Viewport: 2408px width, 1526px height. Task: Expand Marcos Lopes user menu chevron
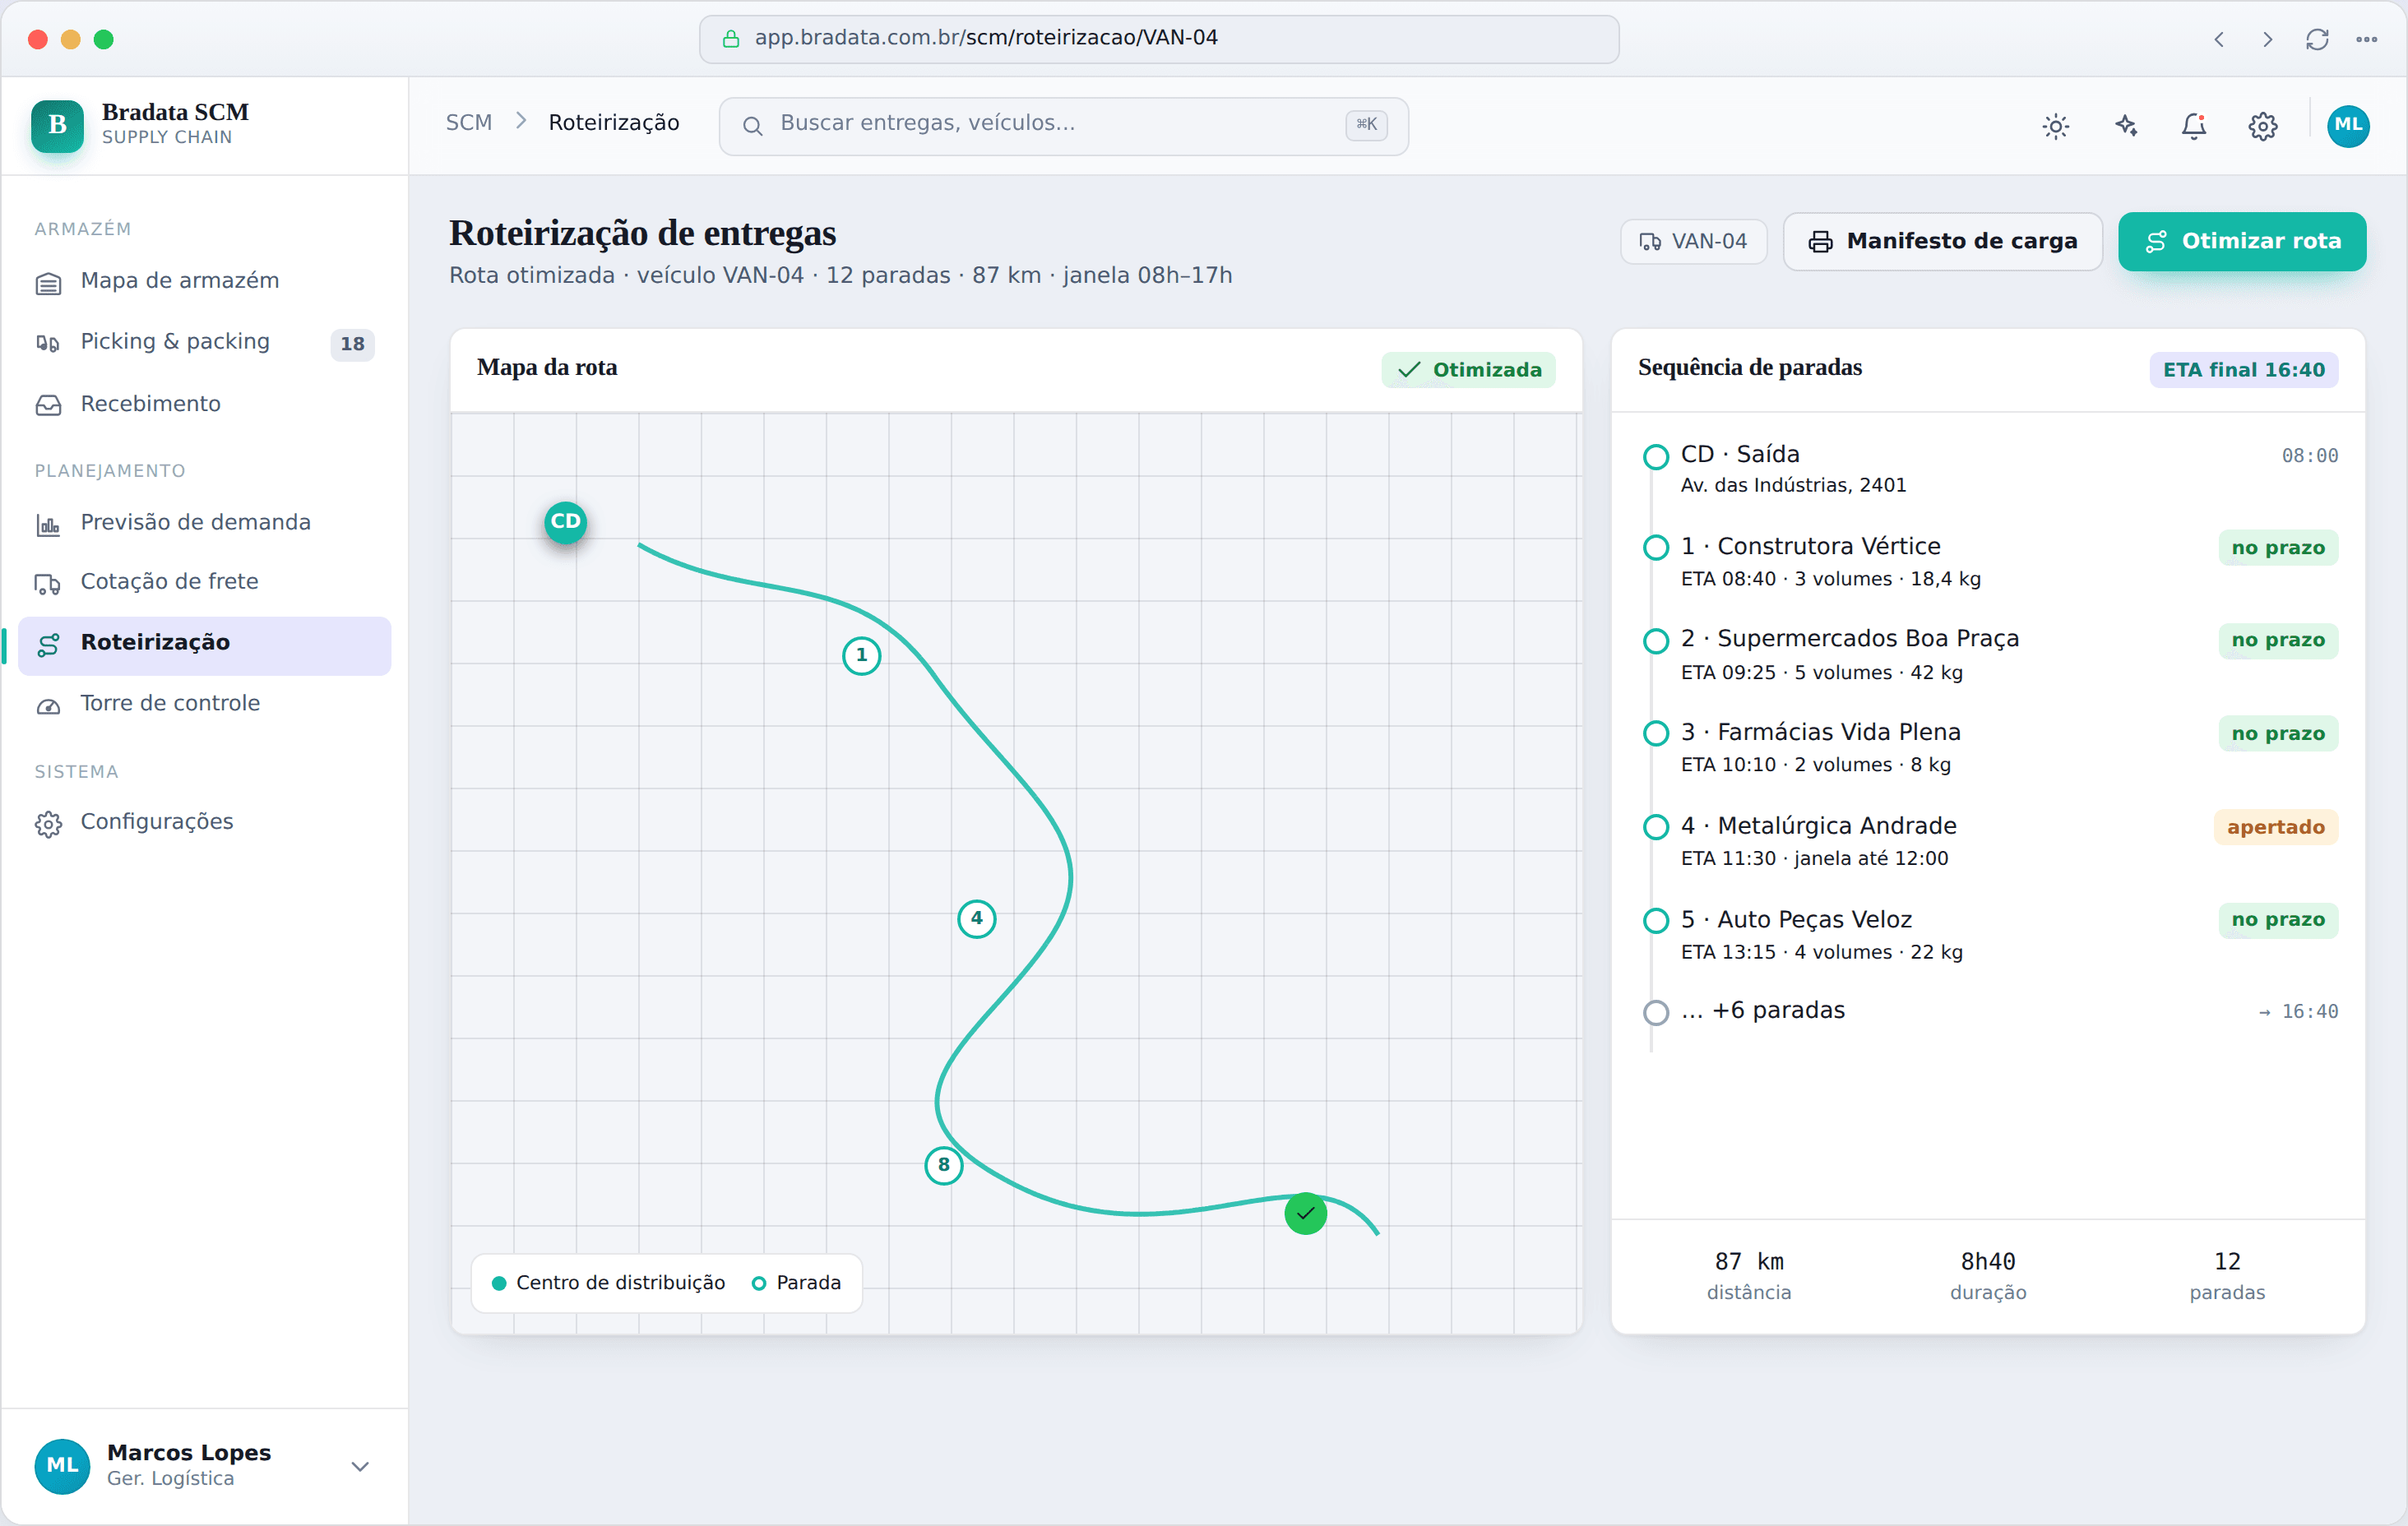360,1466
